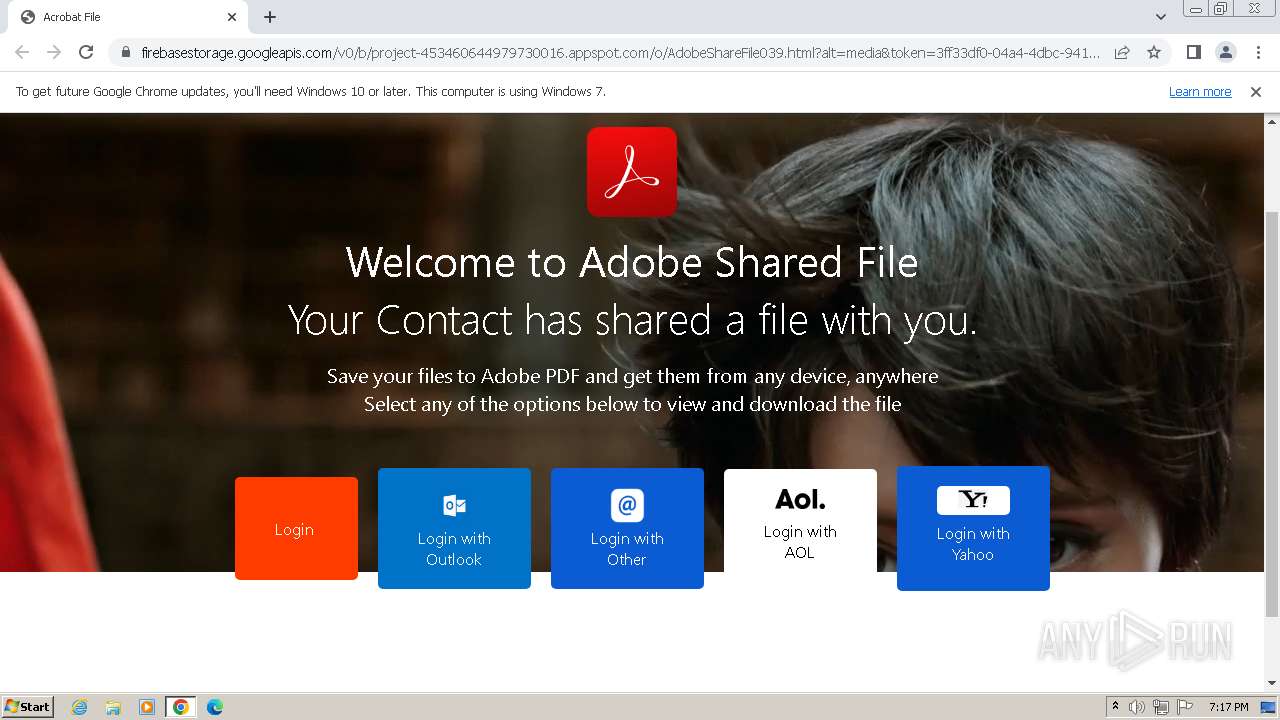This screenshot has height=720, width=1280.
Task: Click the orange Login tile
Action: (x=296, y=528)
